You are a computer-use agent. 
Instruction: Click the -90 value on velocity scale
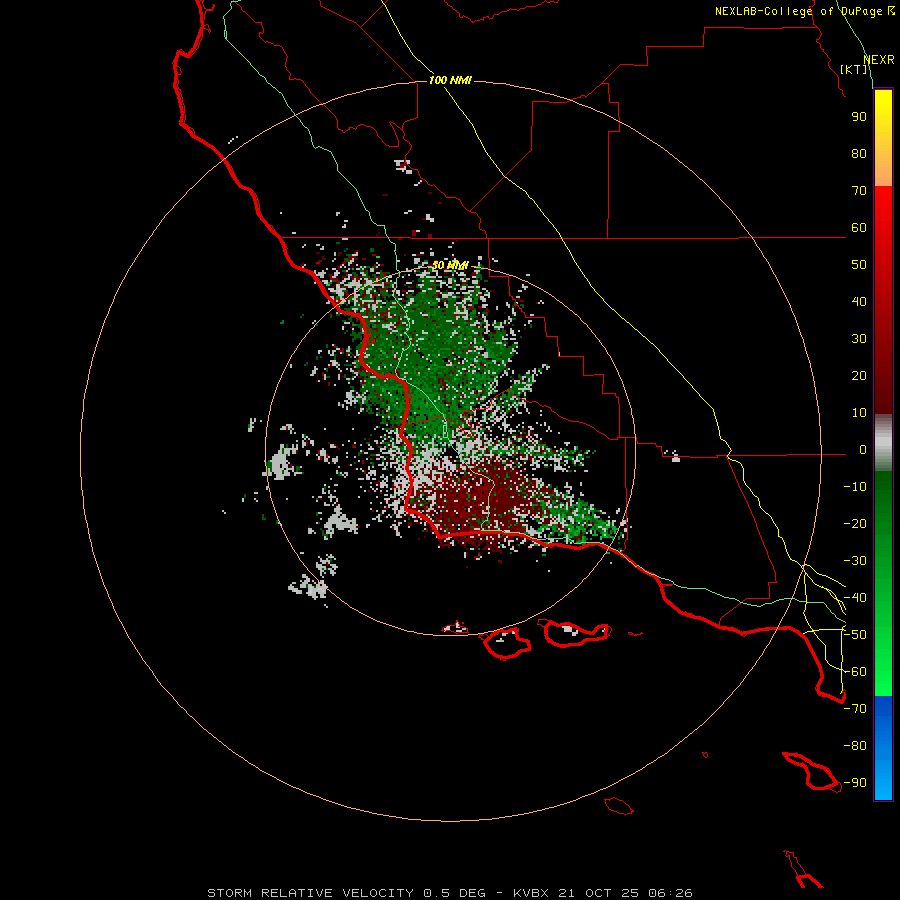(855, 783)
